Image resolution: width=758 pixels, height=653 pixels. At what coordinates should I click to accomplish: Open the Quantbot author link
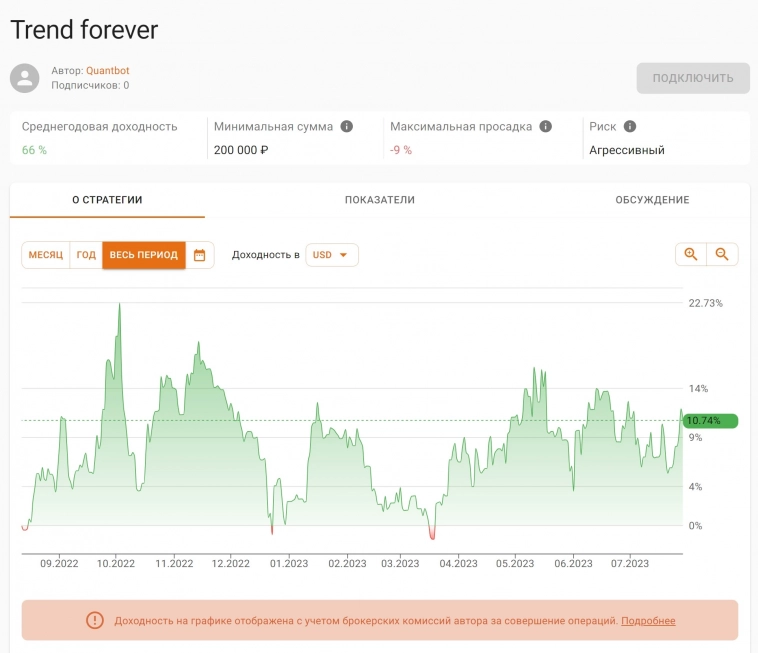pyautogui.click(x=107, y=71)
